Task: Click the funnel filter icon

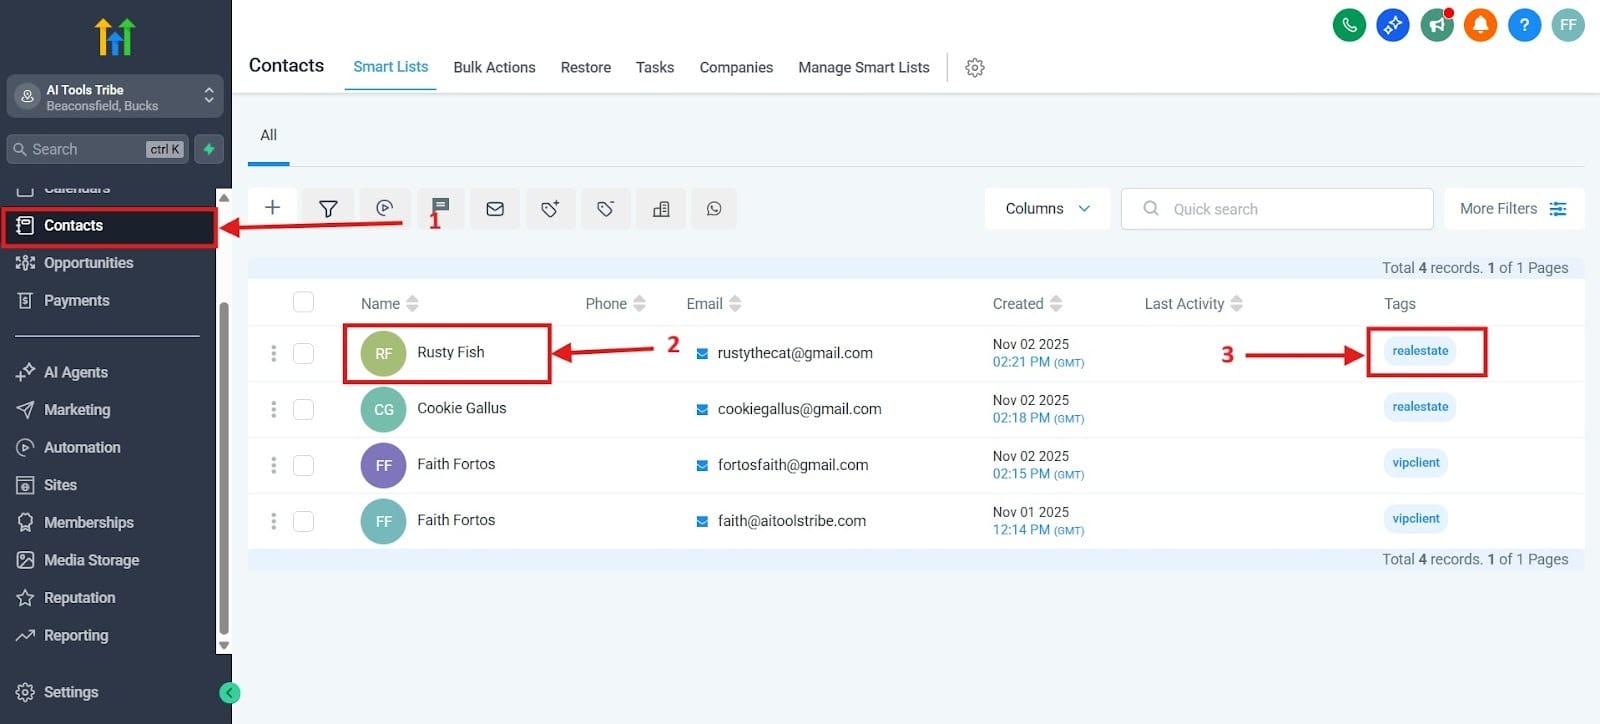Action: tap(328, 208)
